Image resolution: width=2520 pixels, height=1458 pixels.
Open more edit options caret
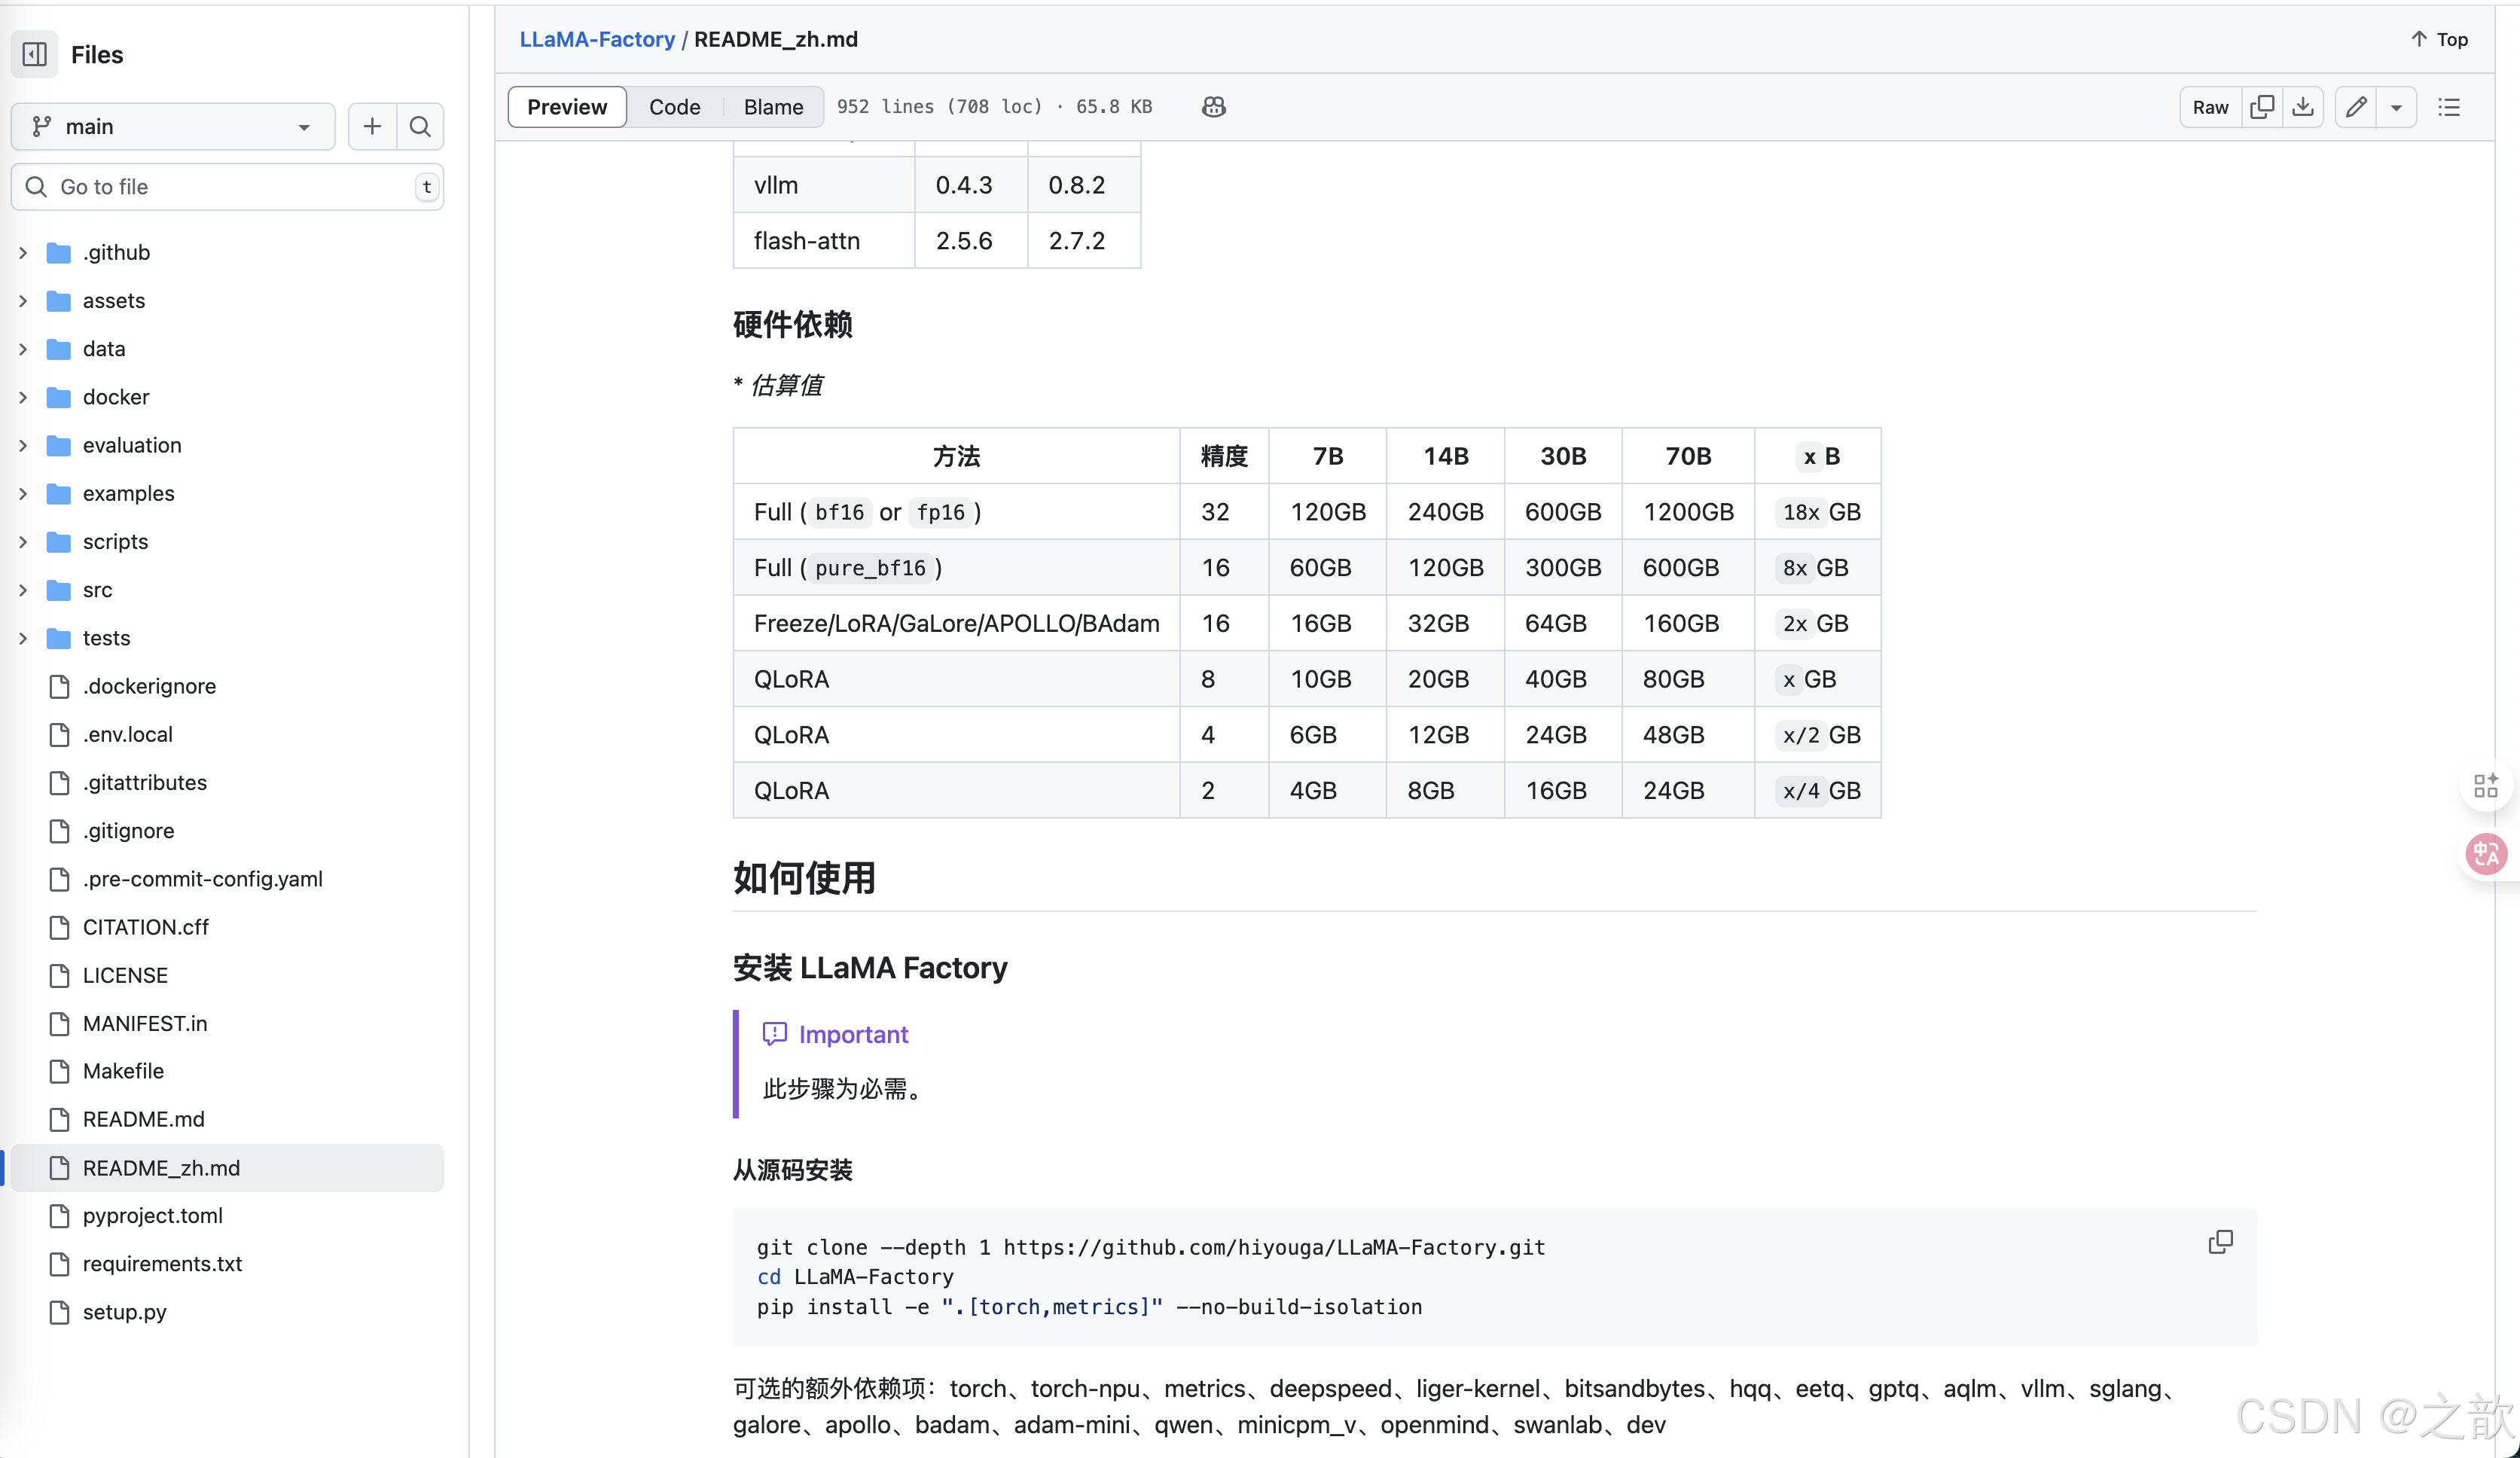tap(2396, 107)
